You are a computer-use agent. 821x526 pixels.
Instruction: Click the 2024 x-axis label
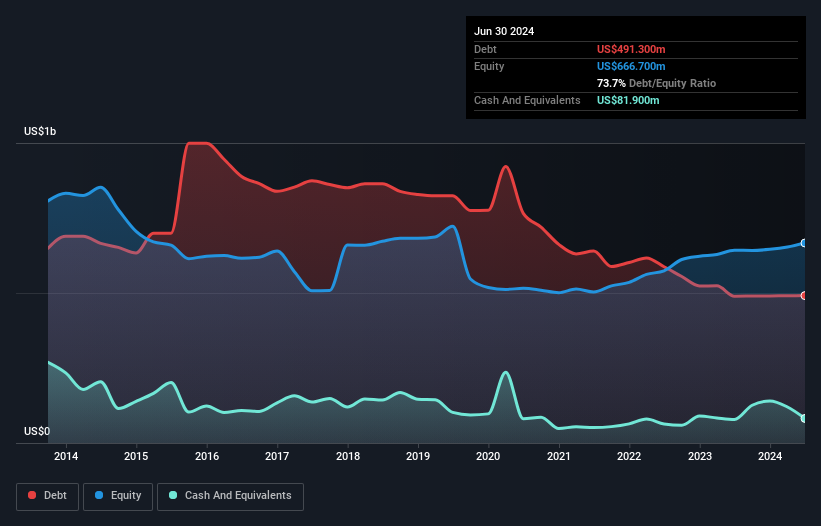(x=770, y=456)
